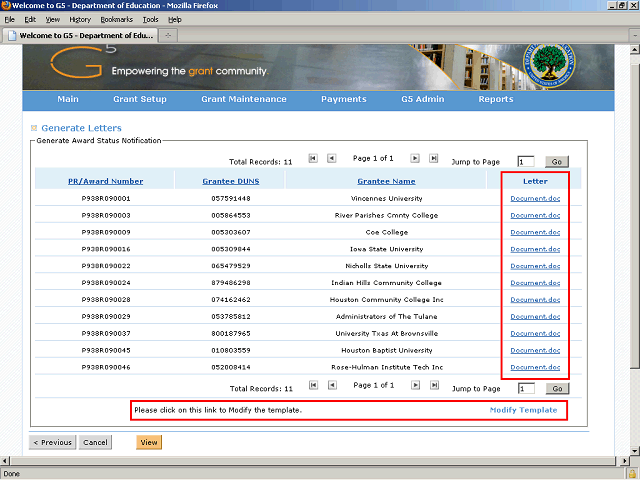Screen dimensions: 640x480
Task: Click first page icon below the table
Action: coord(313,386)
